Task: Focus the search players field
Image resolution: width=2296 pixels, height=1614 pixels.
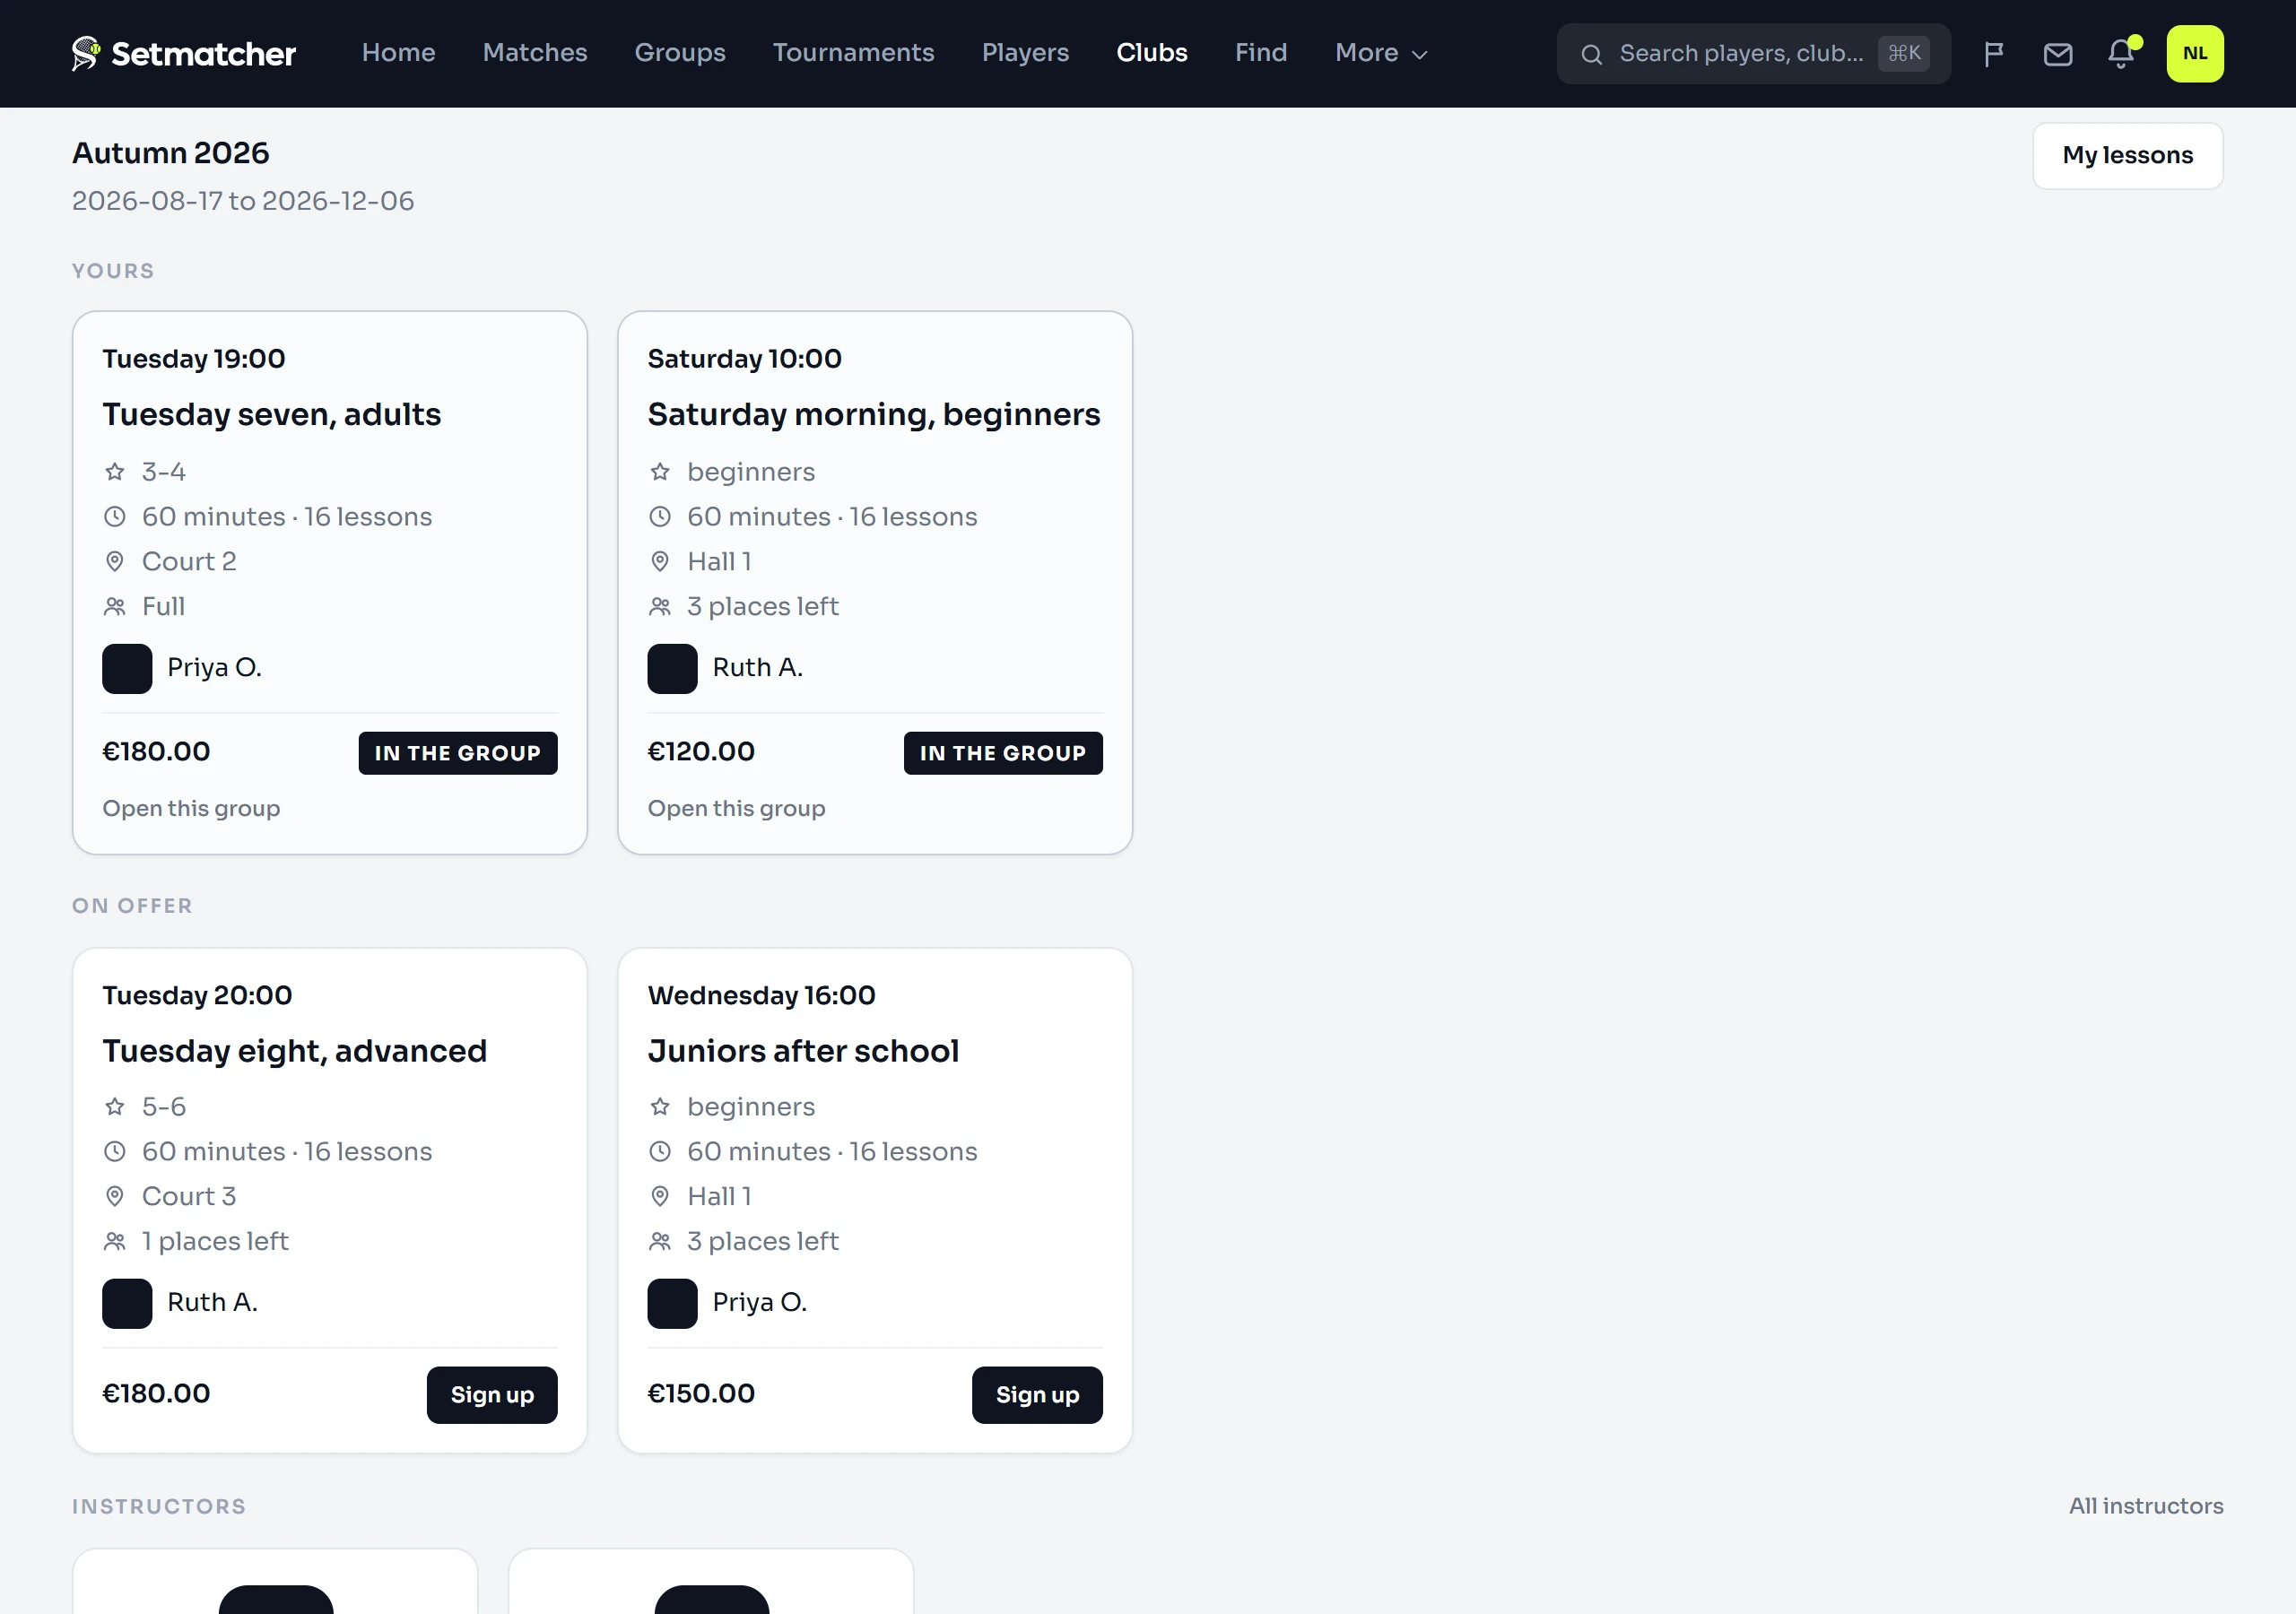Action: click(1753, 54)
